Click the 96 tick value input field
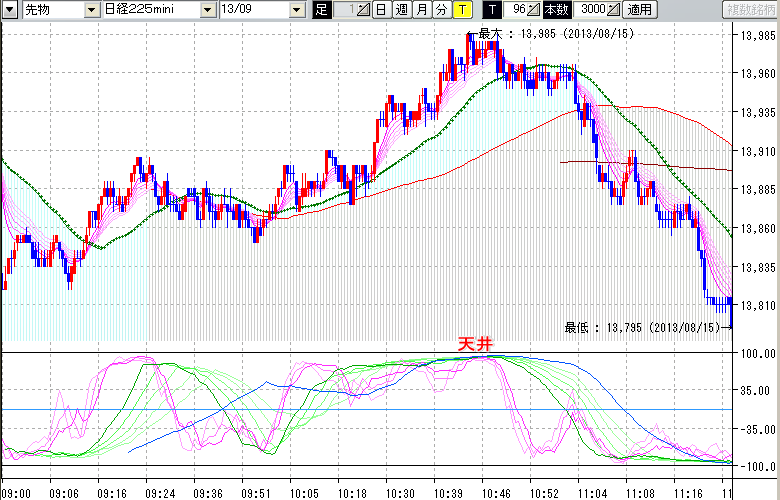This screenshot has width=780, height=500. click(516, 10)
